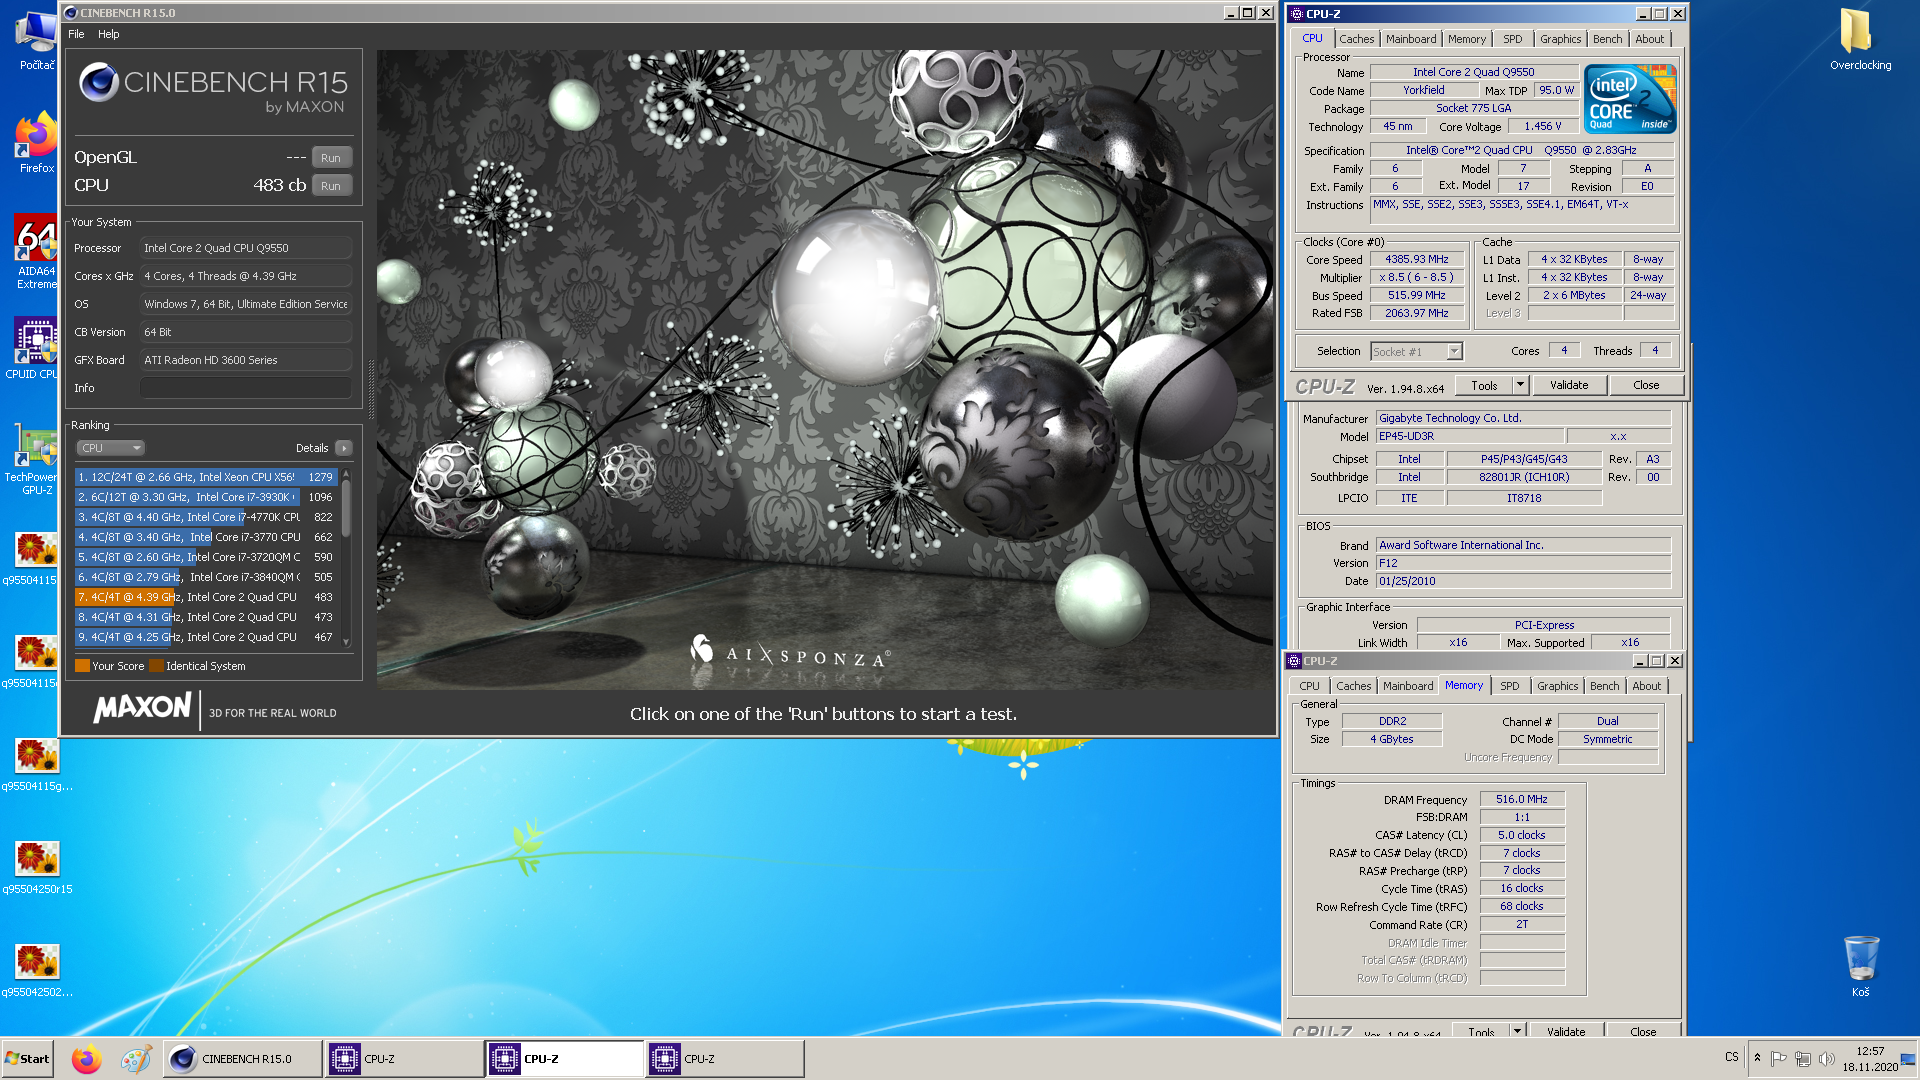Click the Show desktop button on the taskbar
The height and width of the screenshot is (1080, 1920).
[x=1909, y=1059]
